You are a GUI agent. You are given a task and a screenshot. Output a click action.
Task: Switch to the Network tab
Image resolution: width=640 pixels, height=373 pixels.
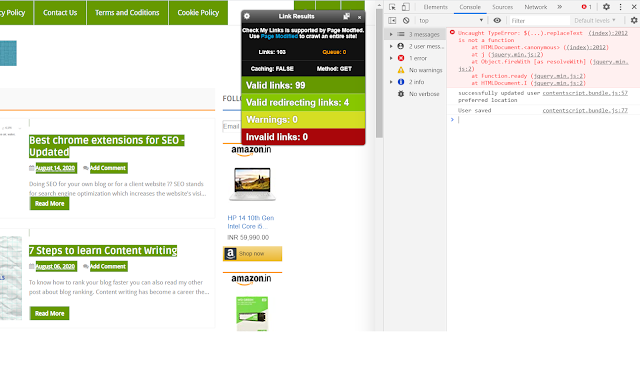click(x=536, y=7)
